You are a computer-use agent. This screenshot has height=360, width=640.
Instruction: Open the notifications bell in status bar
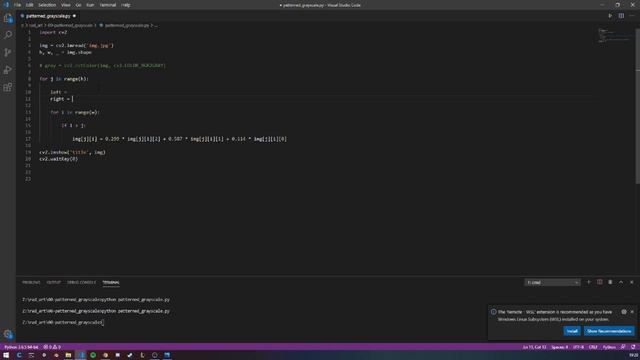click(x=633, y=347)
